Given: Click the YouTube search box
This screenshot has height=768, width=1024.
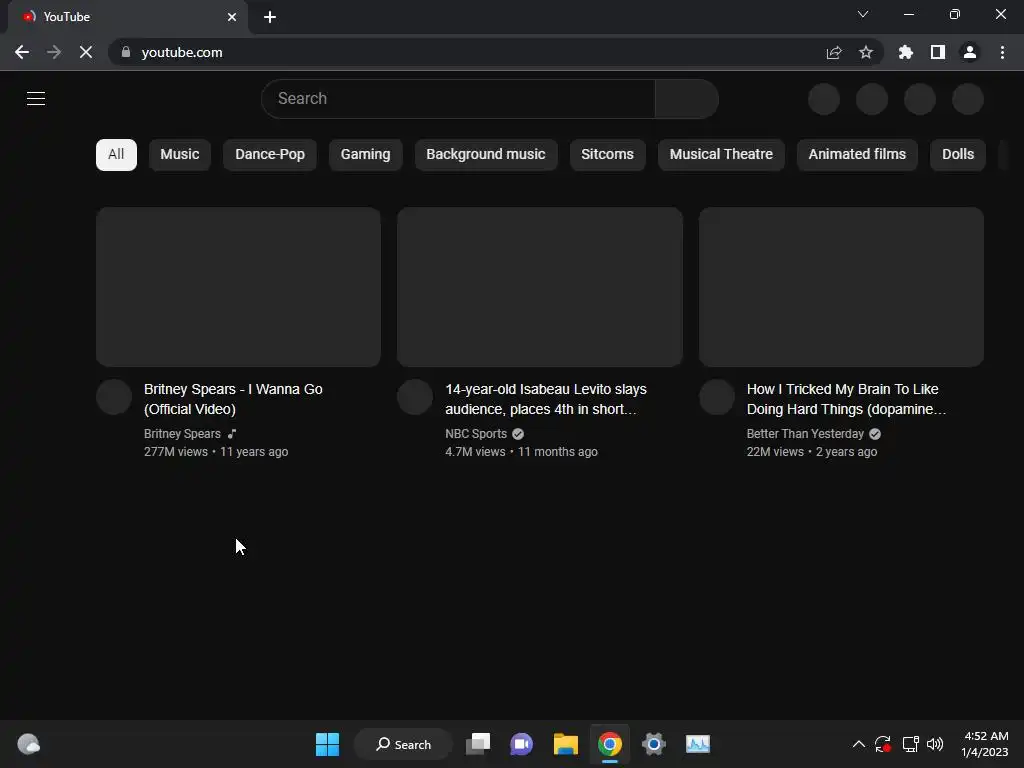Looking at the screenshot, I should coord(458,99).
